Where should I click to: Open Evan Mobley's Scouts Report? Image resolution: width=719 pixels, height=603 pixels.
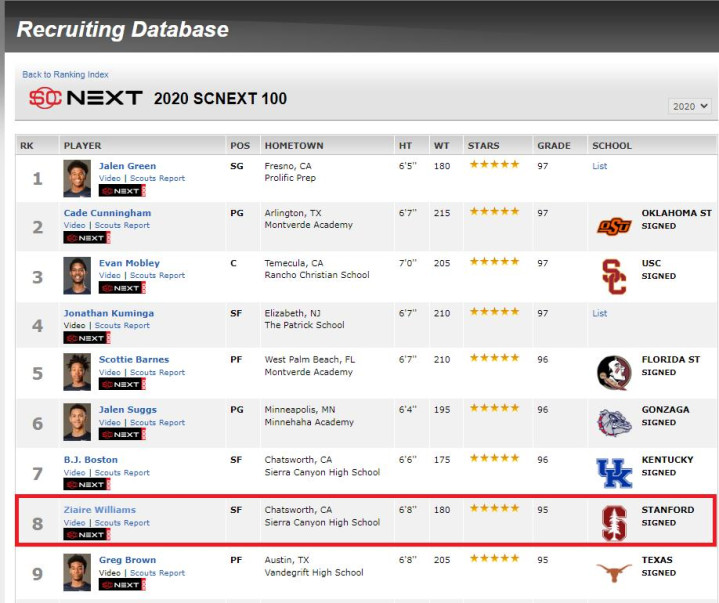[157, 275]
